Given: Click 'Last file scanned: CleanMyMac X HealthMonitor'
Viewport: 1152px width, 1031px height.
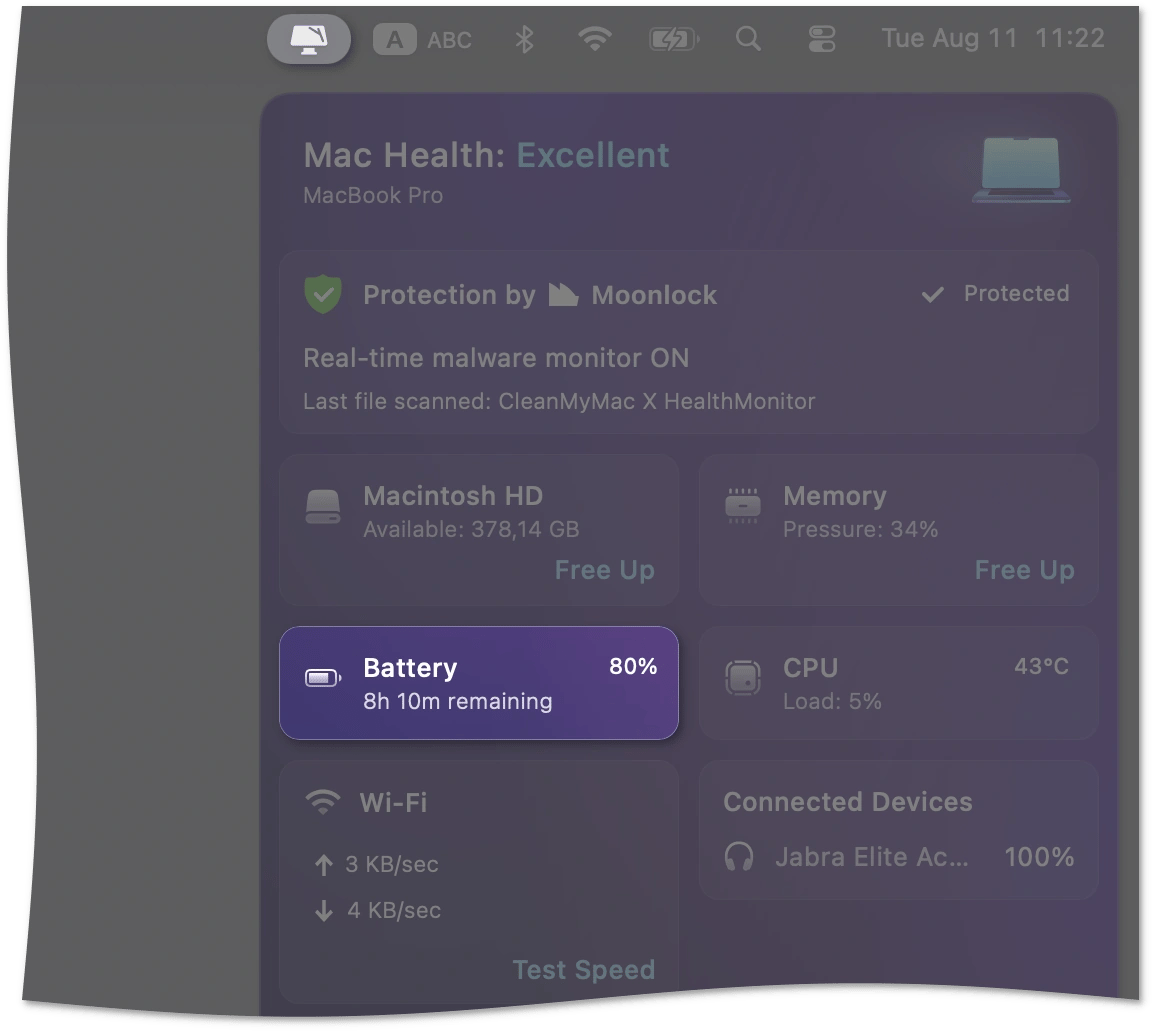Looking at the screenshot, I should (559, 401).
